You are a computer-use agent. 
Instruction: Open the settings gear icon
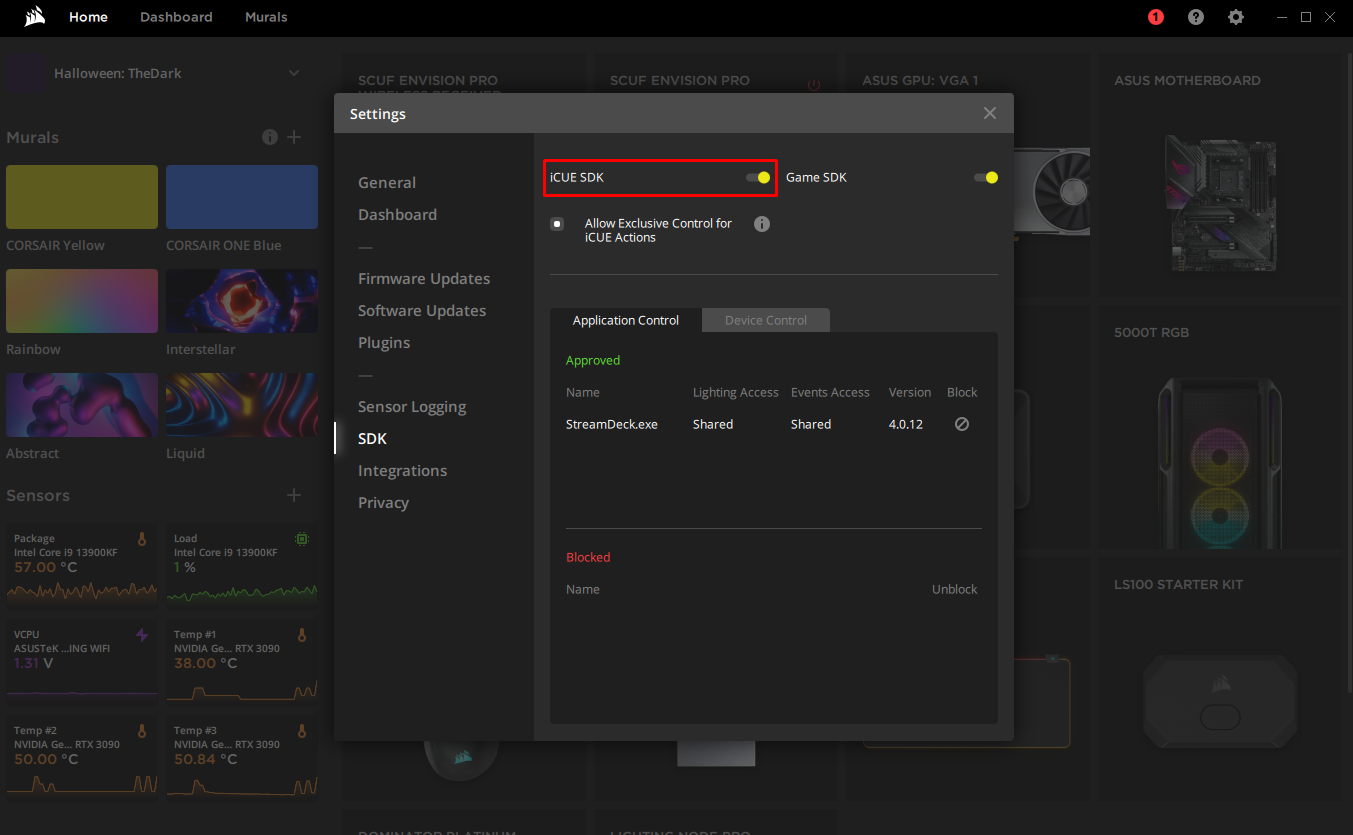click(x=1236, y=17)
